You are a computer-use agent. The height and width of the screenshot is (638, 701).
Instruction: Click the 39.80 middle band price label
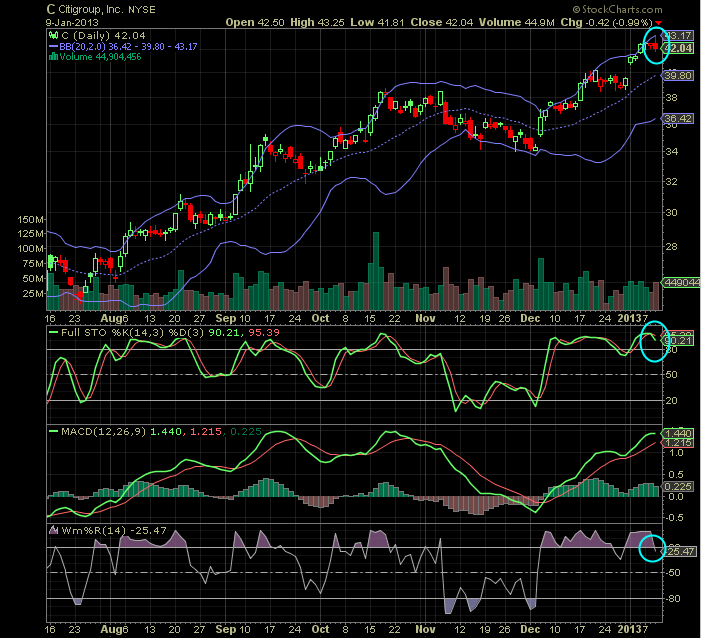coord(678,76)
